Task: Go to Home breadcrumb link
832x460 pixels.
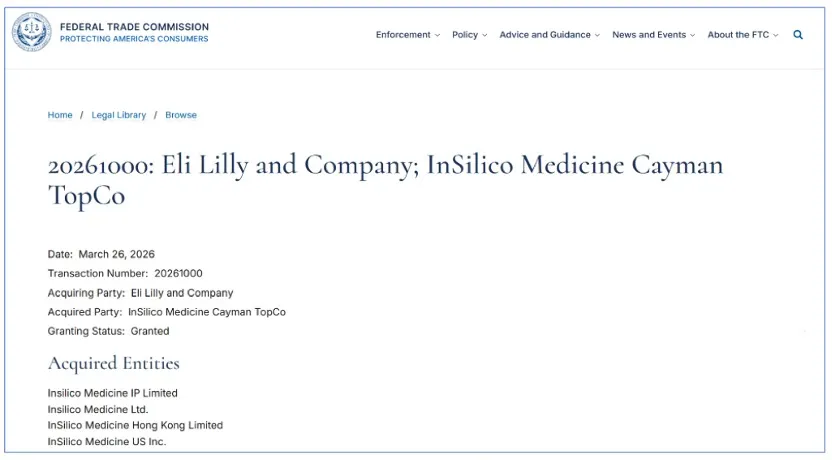Action: pyautogui.click(x=60, y=115)
